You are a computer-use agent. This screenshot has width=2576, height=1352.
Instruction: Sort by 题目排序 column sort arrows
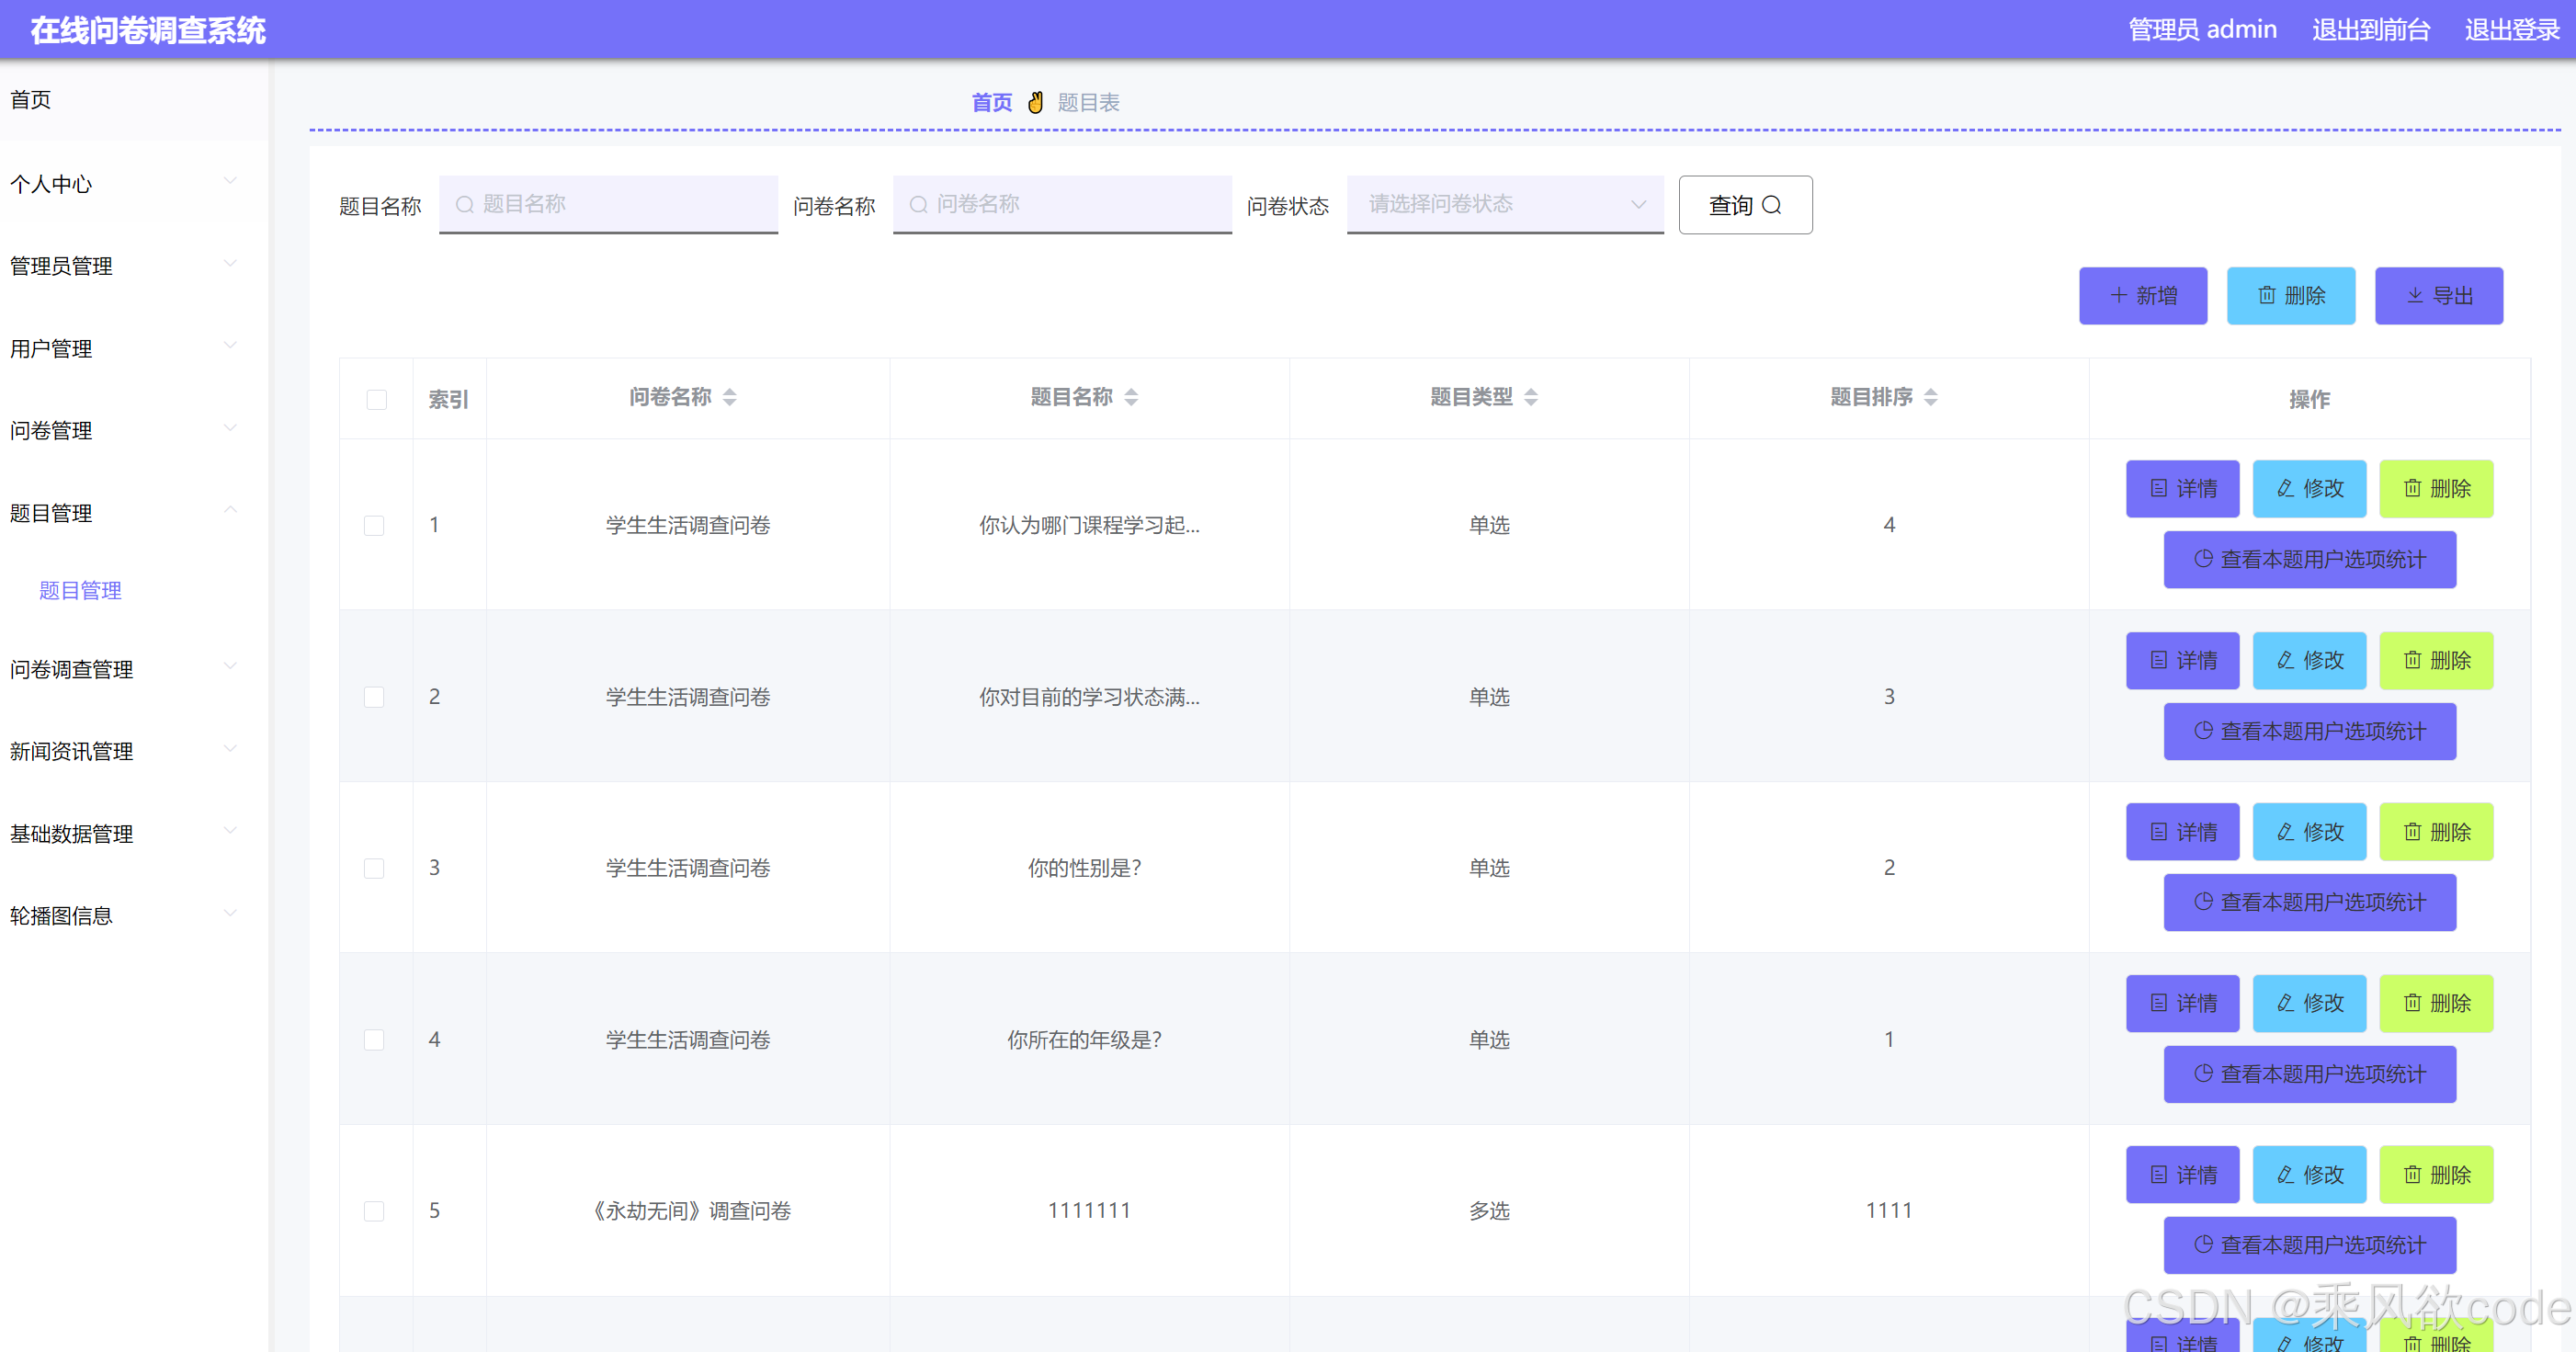click(x=1930, y=397)
